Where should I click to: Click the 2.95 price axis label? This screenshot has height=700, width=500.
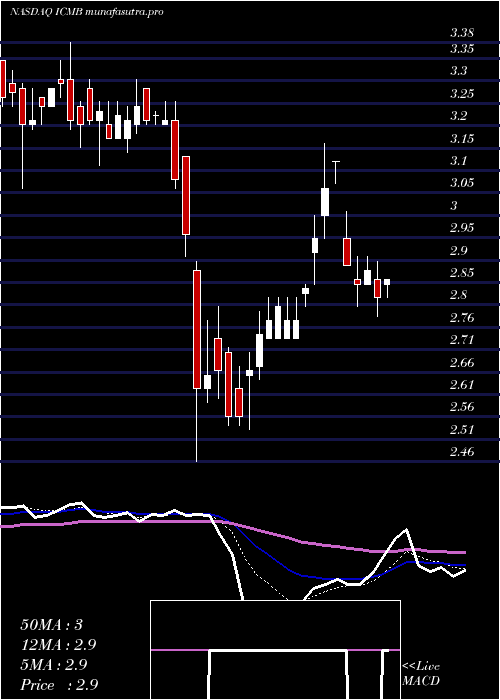(462, 228)
